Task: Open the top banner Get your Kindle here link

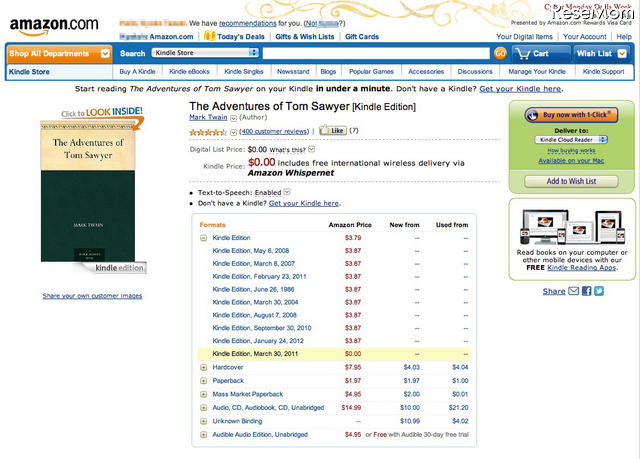Action: (520, 89)
